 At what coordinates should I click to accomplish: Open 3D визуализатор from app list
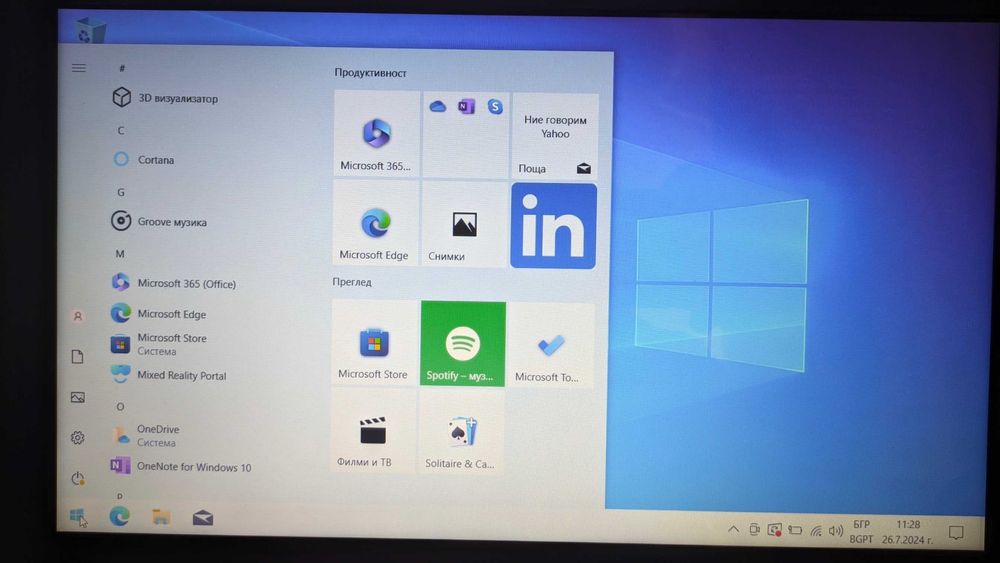[165, 98]
